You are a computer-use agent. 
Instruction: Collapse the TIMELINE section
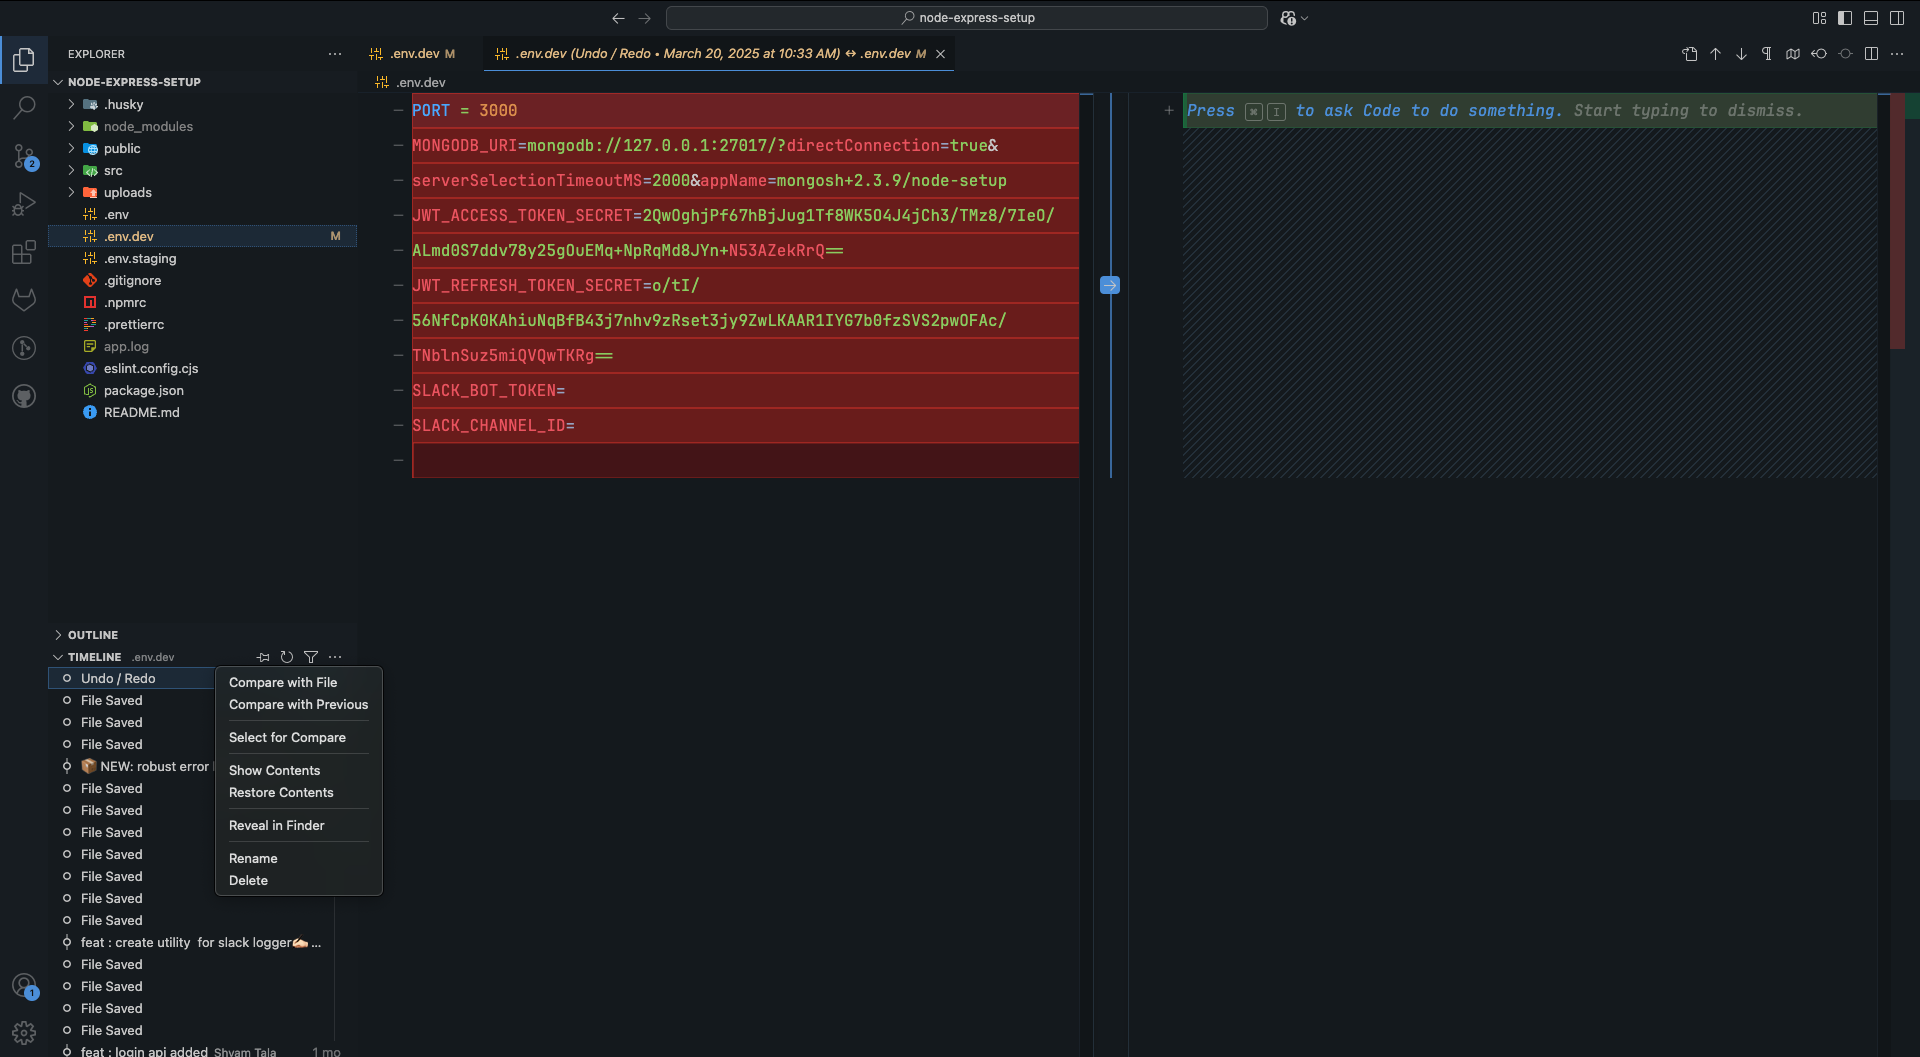(x=58, y=657)
